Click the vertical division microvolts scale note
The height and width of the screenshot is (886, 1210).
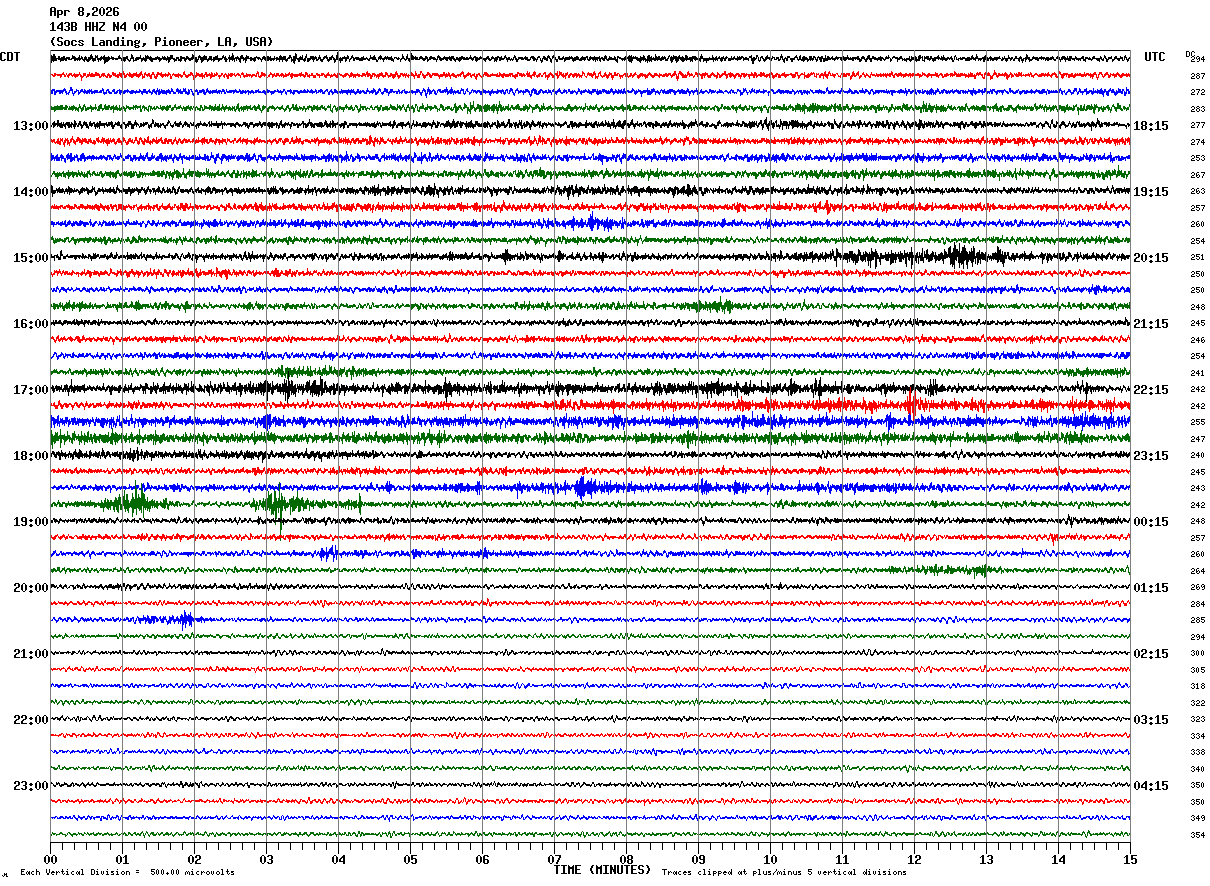click(127, 872)
